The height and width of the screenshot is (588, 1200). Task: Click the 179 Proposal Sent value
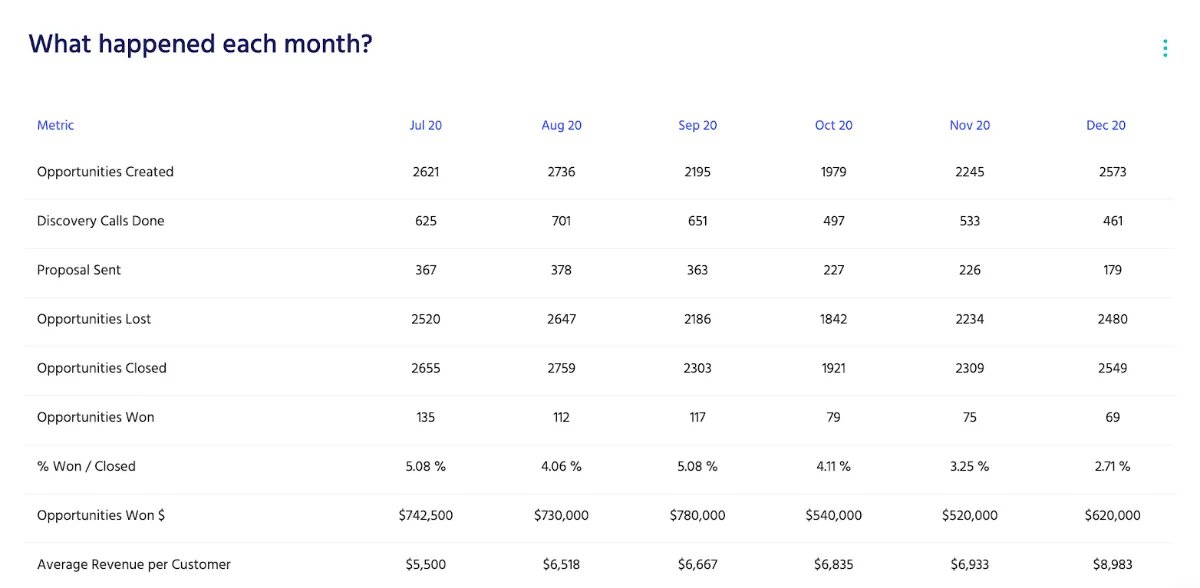[x=1113, y=270]
